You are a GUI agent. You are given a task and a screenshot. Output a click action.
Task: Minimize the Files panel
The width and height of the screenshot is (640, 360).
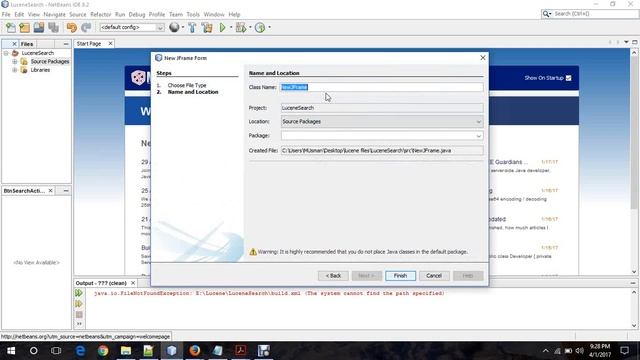[x=66, y=44]
